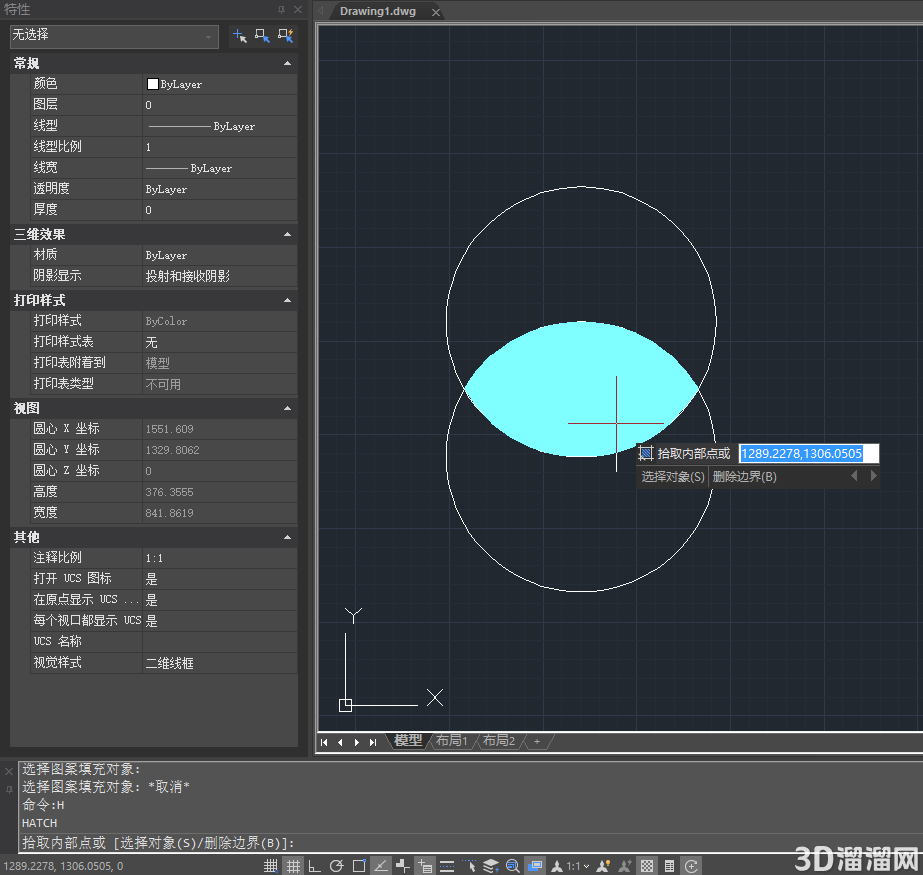Choose the 选择对象(S) option
This screenshot has width=923, height=875.
[x=673, y=476]
